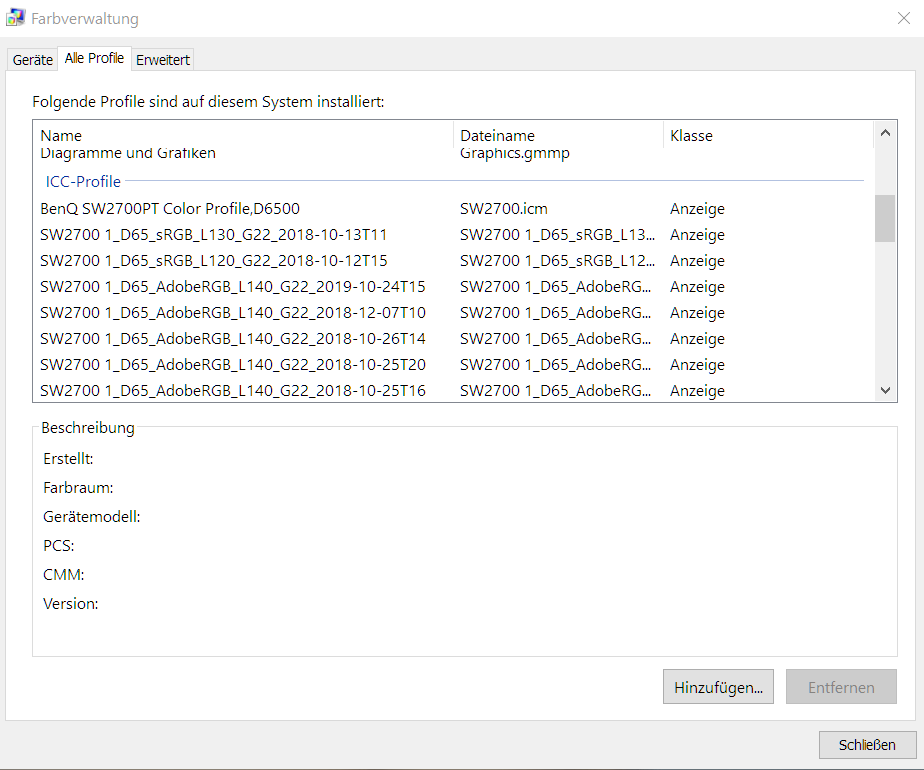Close the Farbverwaltung window with X
This screenshot has height=770, width=924.
coord(904,18)
